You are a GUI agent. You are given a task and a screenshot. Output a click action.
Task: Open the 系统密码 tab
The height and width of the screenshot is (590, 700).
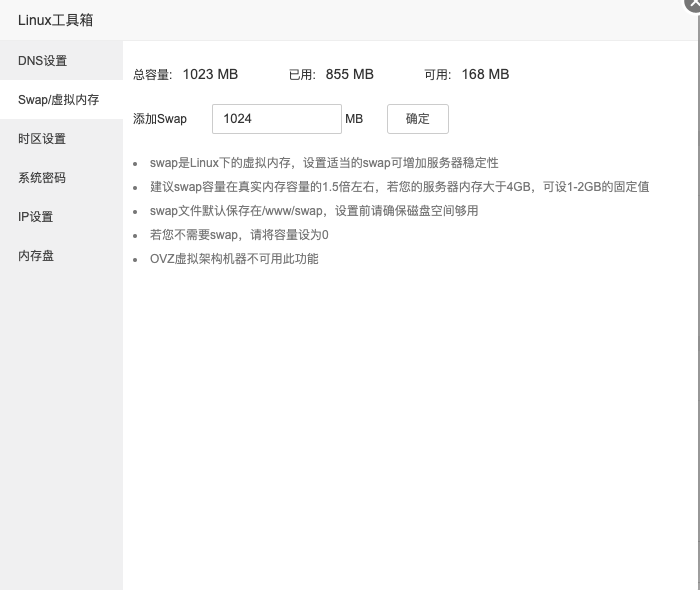point(61,178)
